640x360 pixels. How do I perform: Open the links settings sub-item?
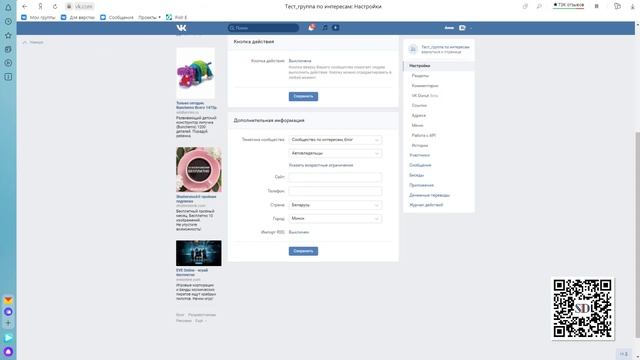[419, 106]
